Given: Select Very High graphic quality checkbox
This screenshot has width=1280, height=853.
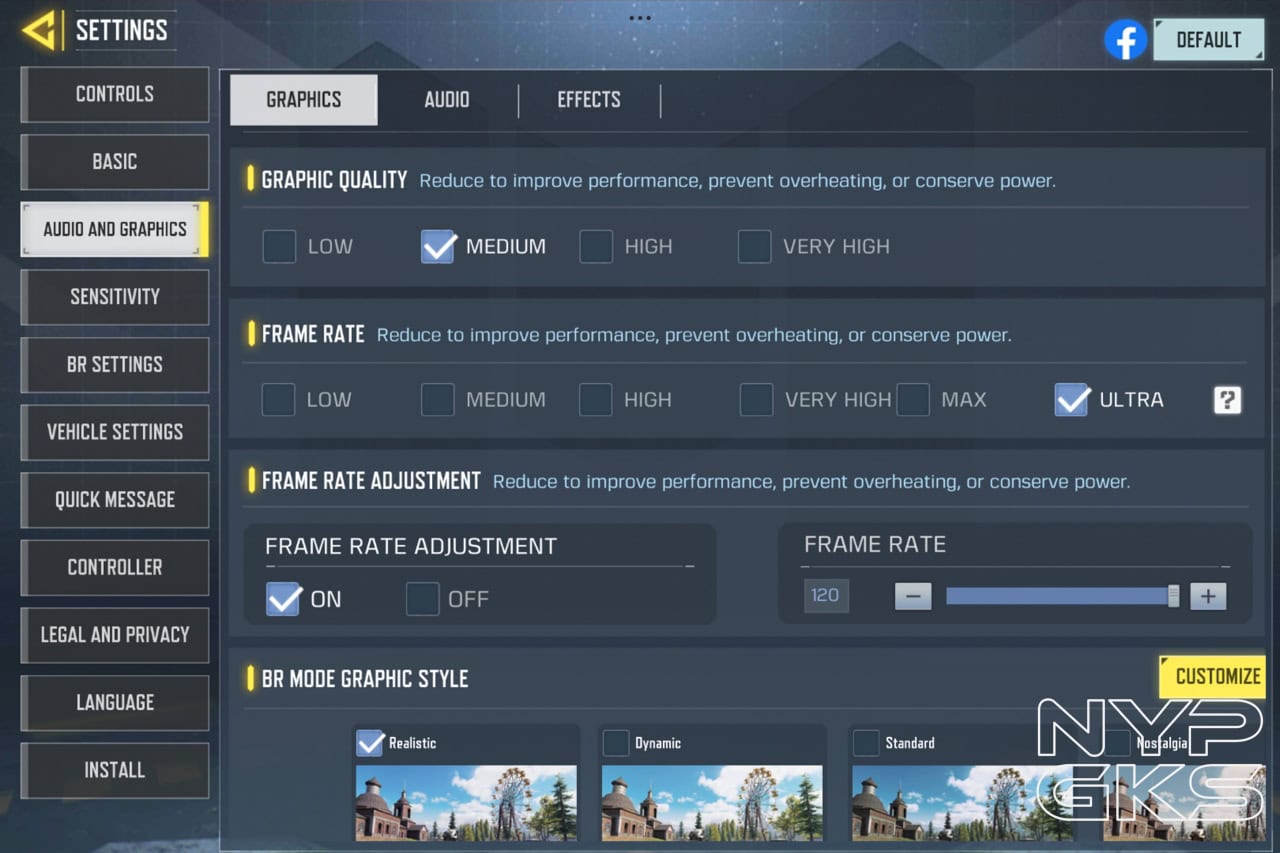Looking at the screenshot, I should click(754, 246).
